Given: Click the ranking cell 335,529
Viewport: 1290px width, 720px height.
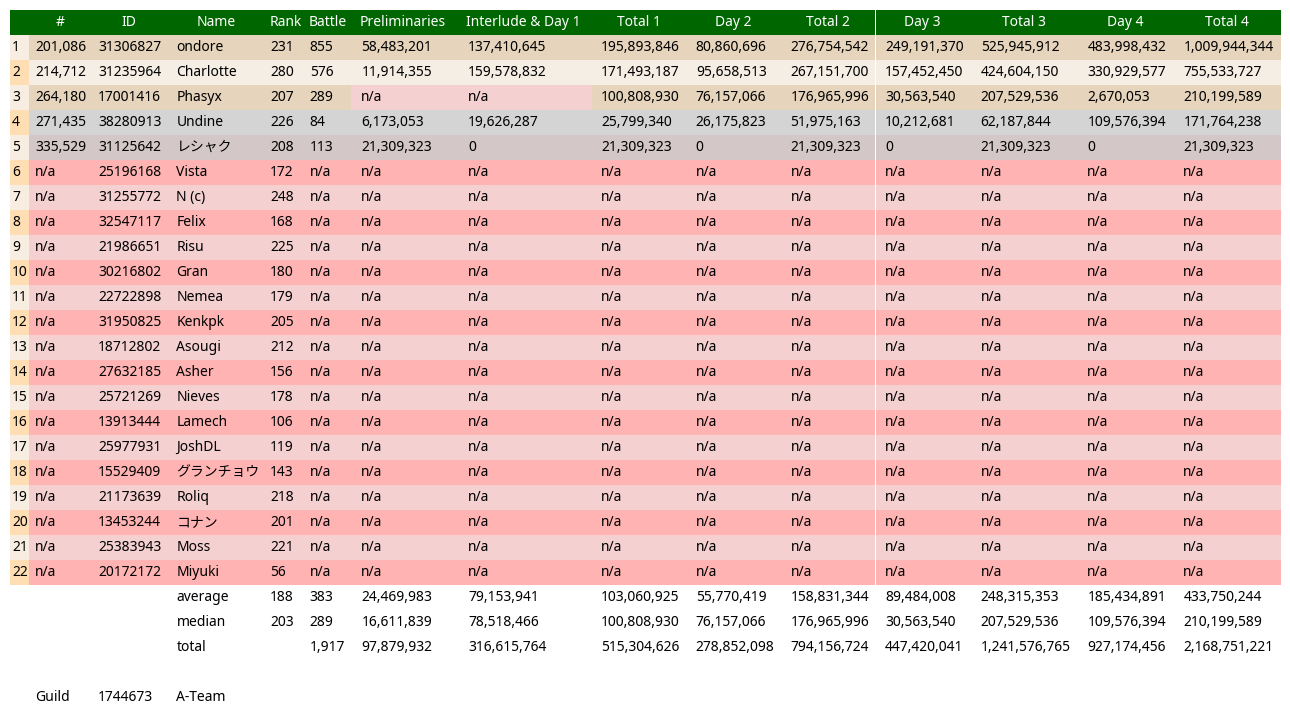Looking at the screenshot, I should 61,146.
